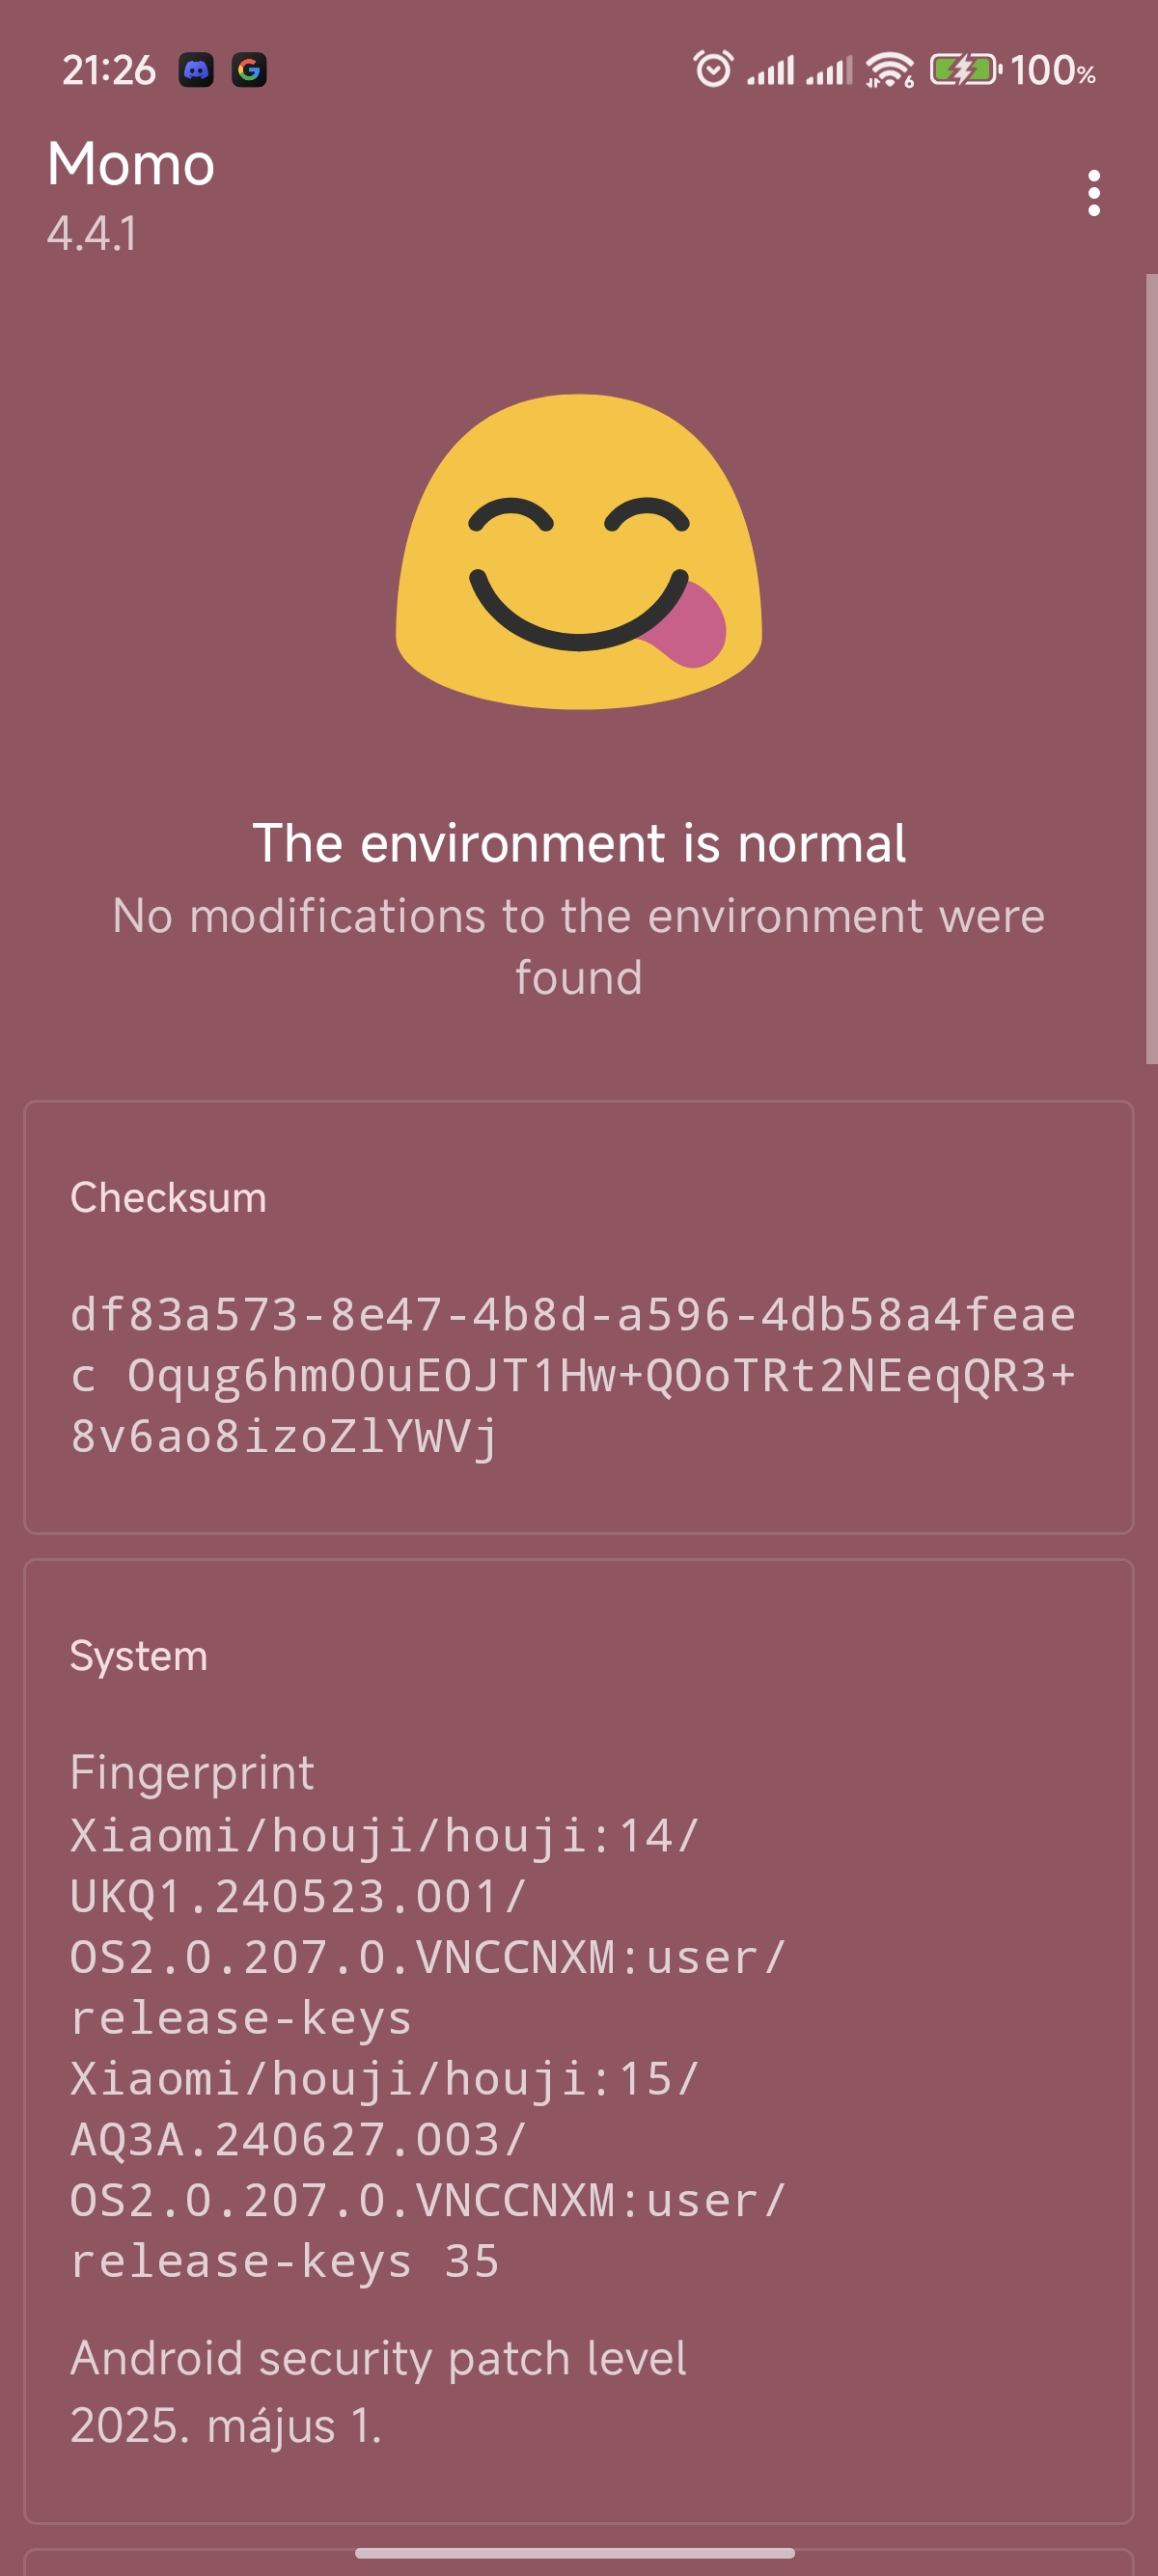Tap the bottom navigation gesture bar
The height and width of the screenshot is (2576, 1158).
(575, 2553)
